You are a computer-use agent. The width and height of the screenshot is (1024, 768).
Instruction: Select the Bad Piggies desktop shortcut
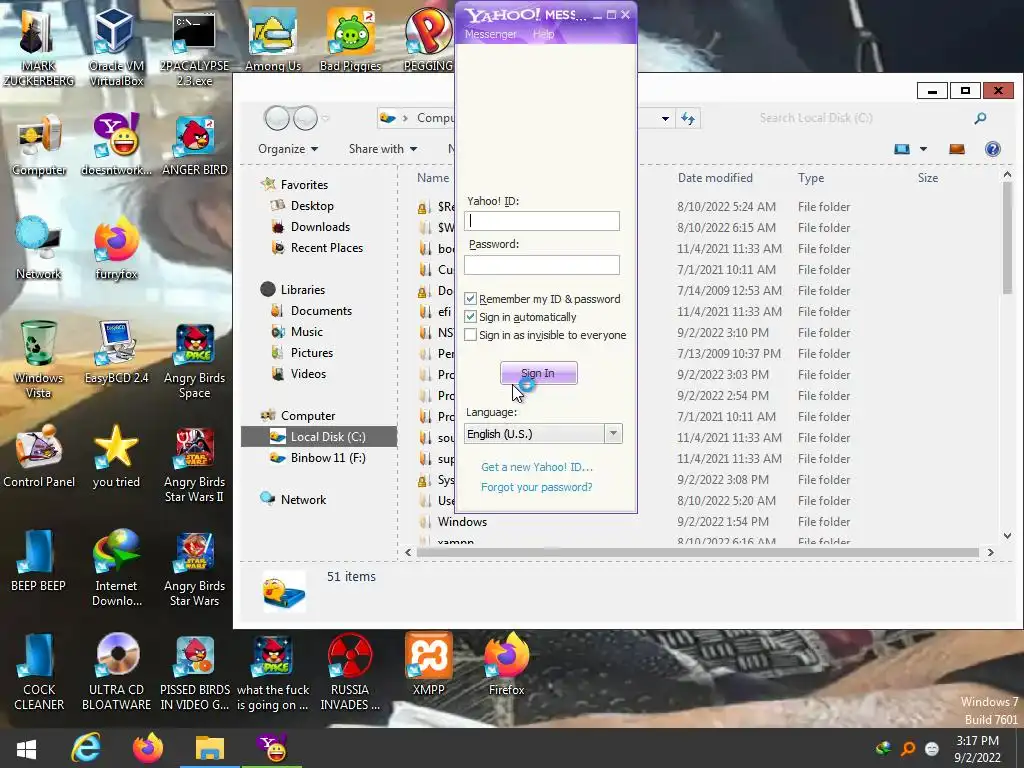(x=350, y=40)
